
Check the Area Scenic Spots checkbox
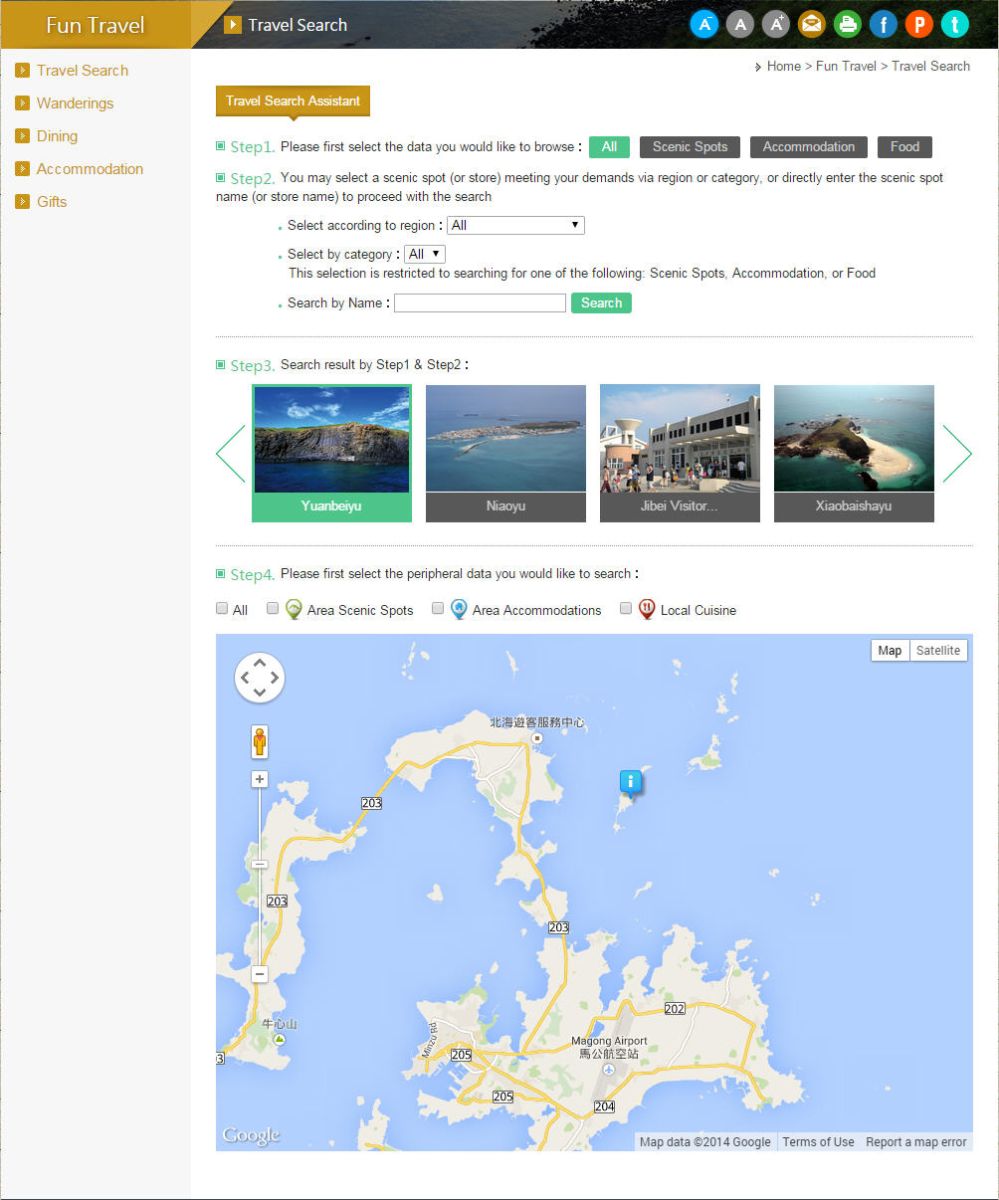272,609
